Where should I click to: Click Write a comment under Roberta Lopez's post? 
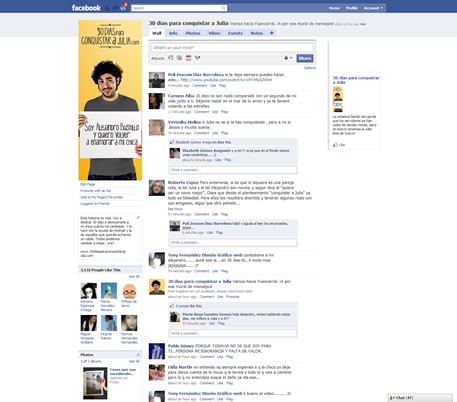[233, 242]
